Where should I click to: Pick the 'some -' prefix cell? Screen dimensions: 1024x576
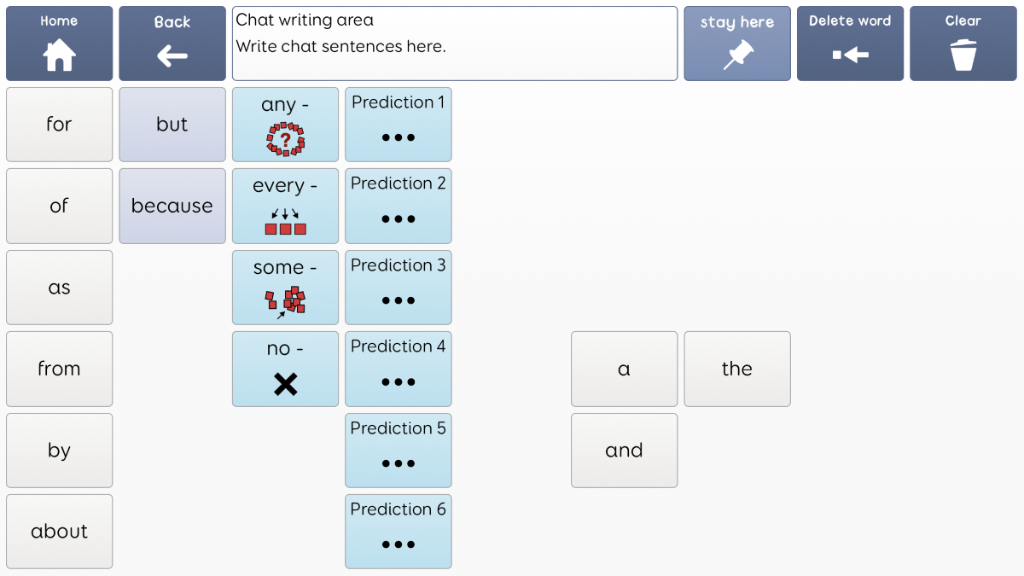pyautogui.click(x=285, y=288)
